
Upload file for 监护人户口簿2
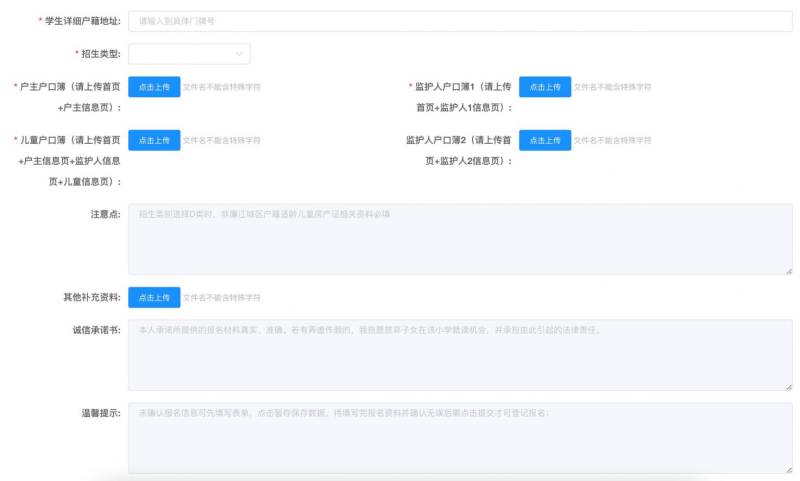pos(545,140)
